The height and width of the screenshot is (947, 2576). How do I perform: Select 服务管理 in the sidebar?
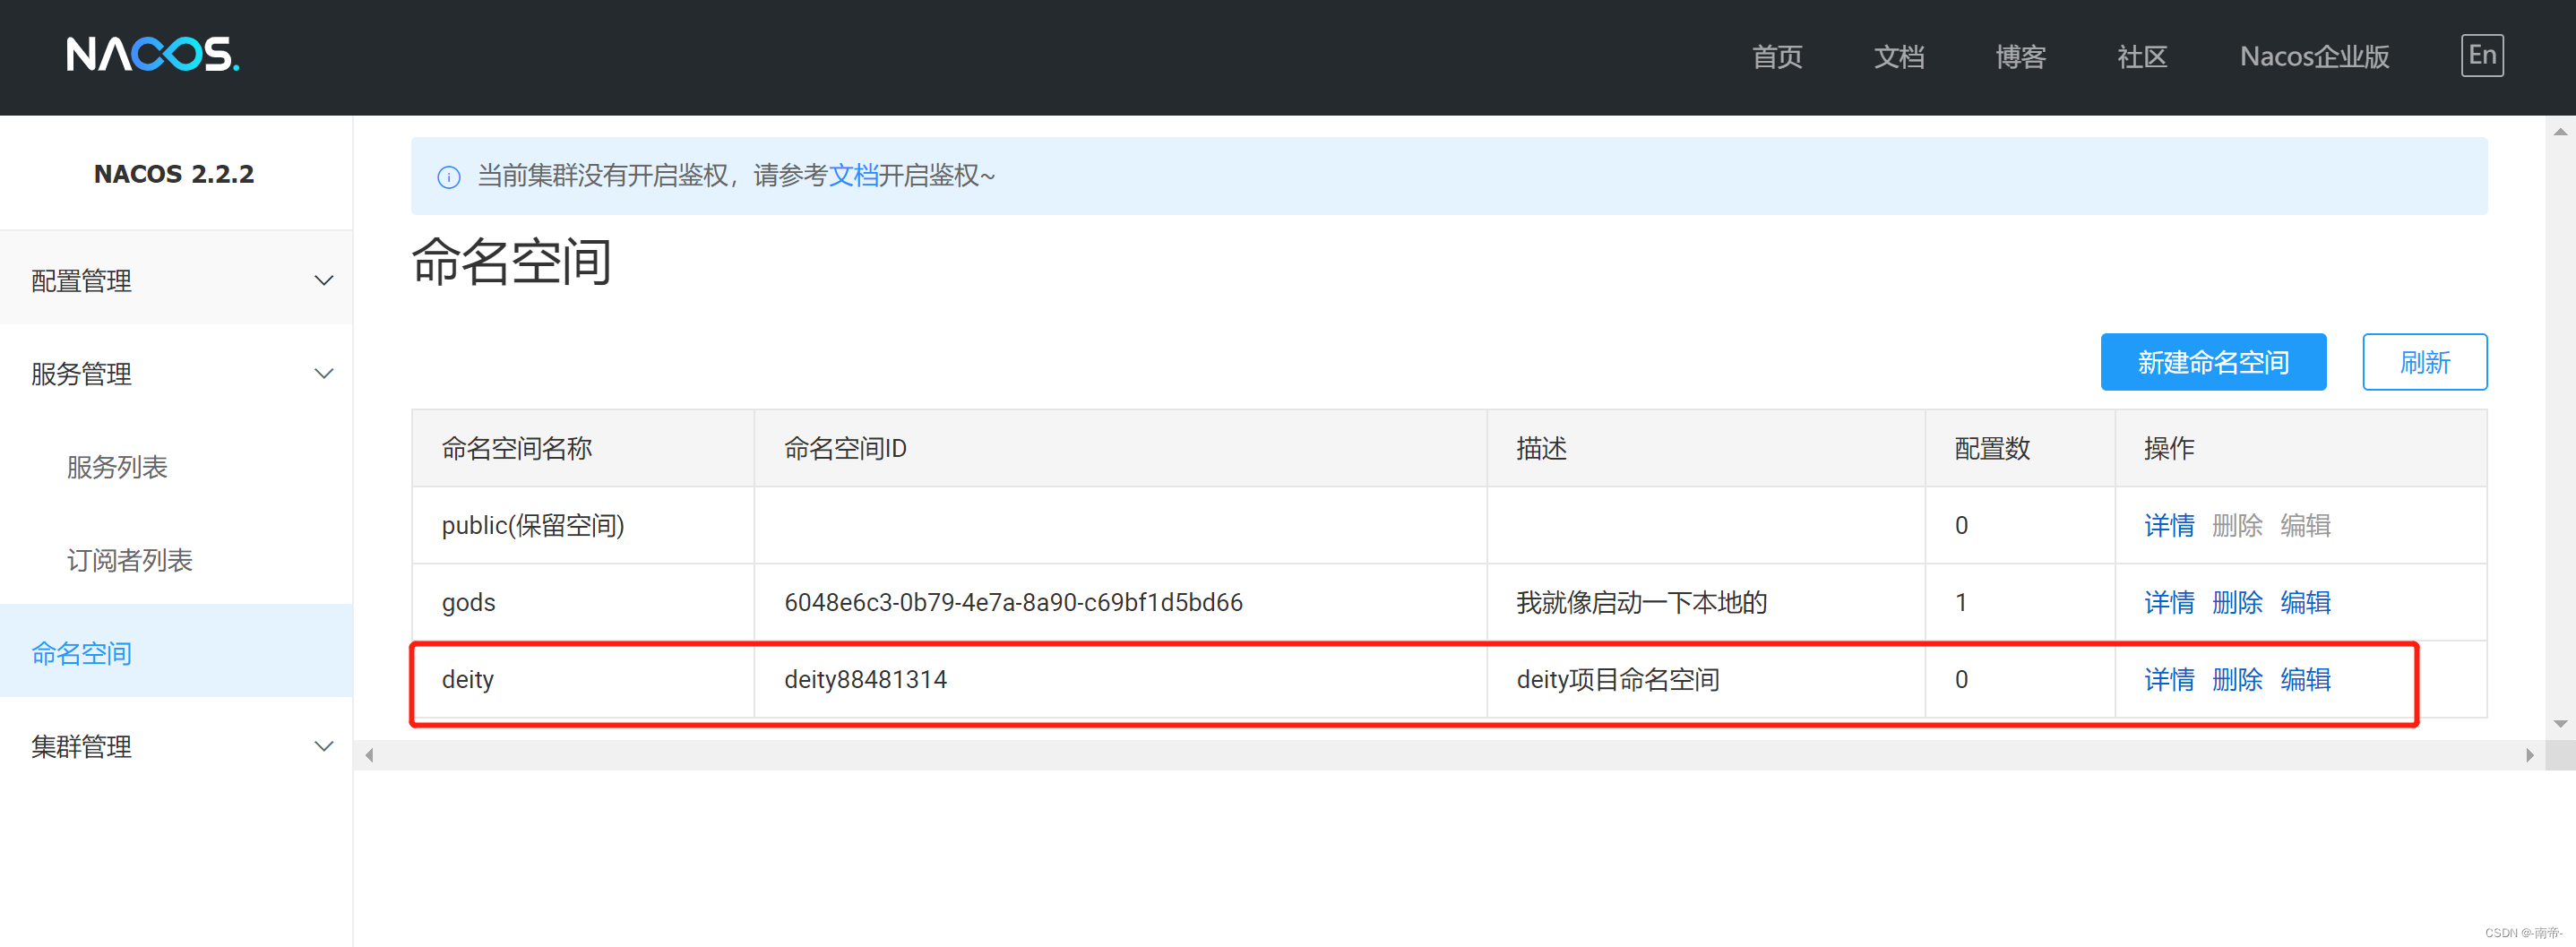[176, 373]
